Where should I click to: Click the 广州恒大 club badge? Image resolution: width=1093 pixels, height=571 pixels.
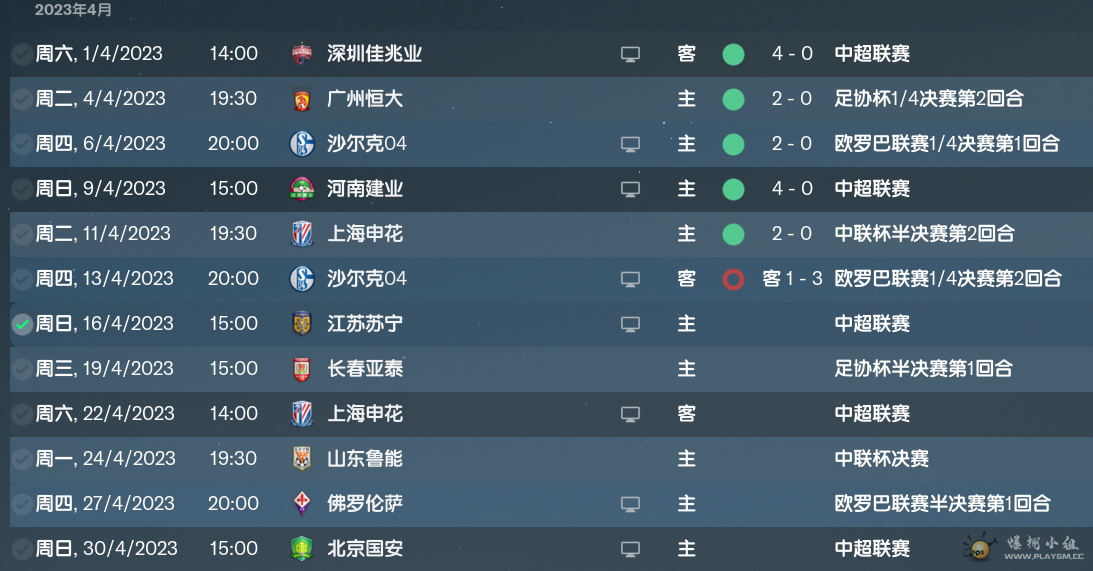coord(302,99)
